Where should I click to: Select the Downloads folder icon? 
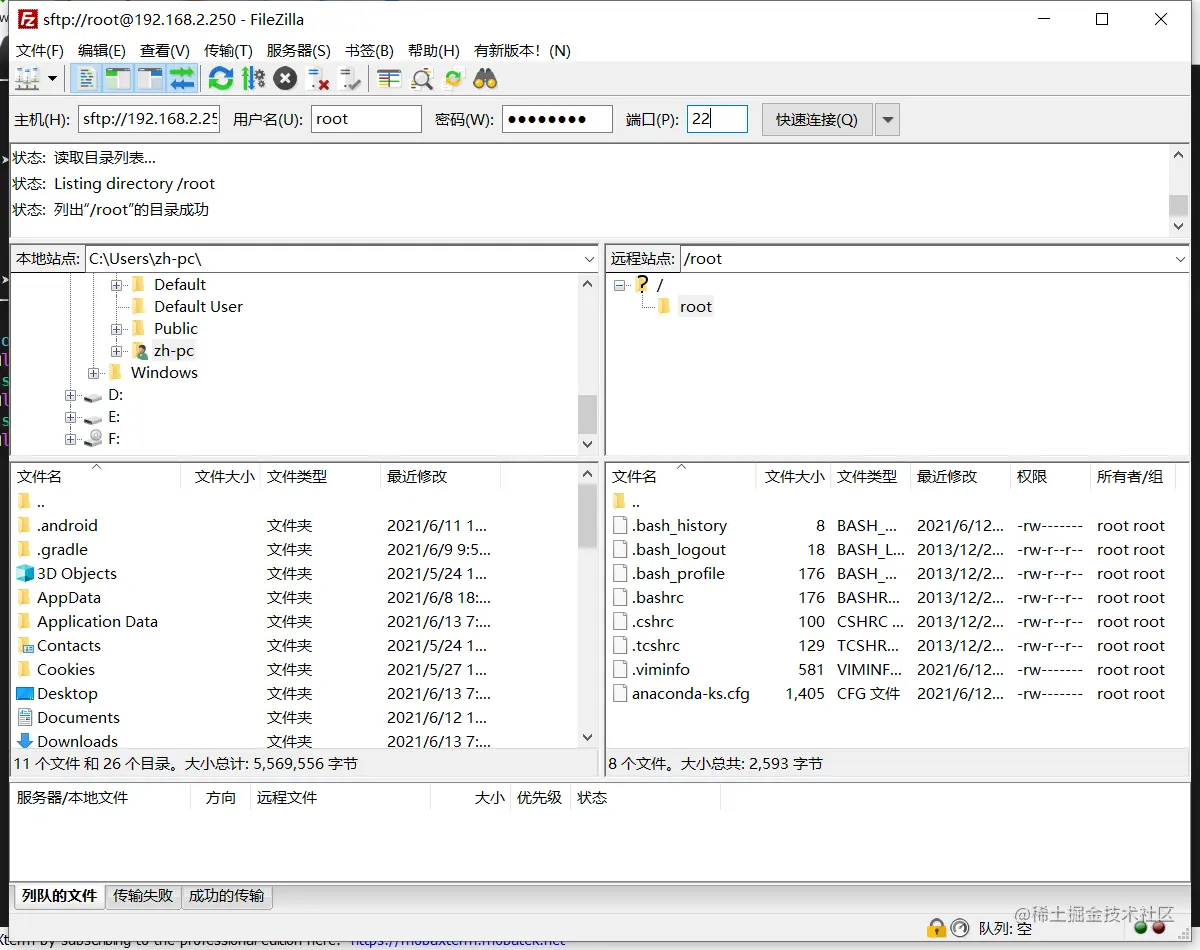click(x=25, y=742)
